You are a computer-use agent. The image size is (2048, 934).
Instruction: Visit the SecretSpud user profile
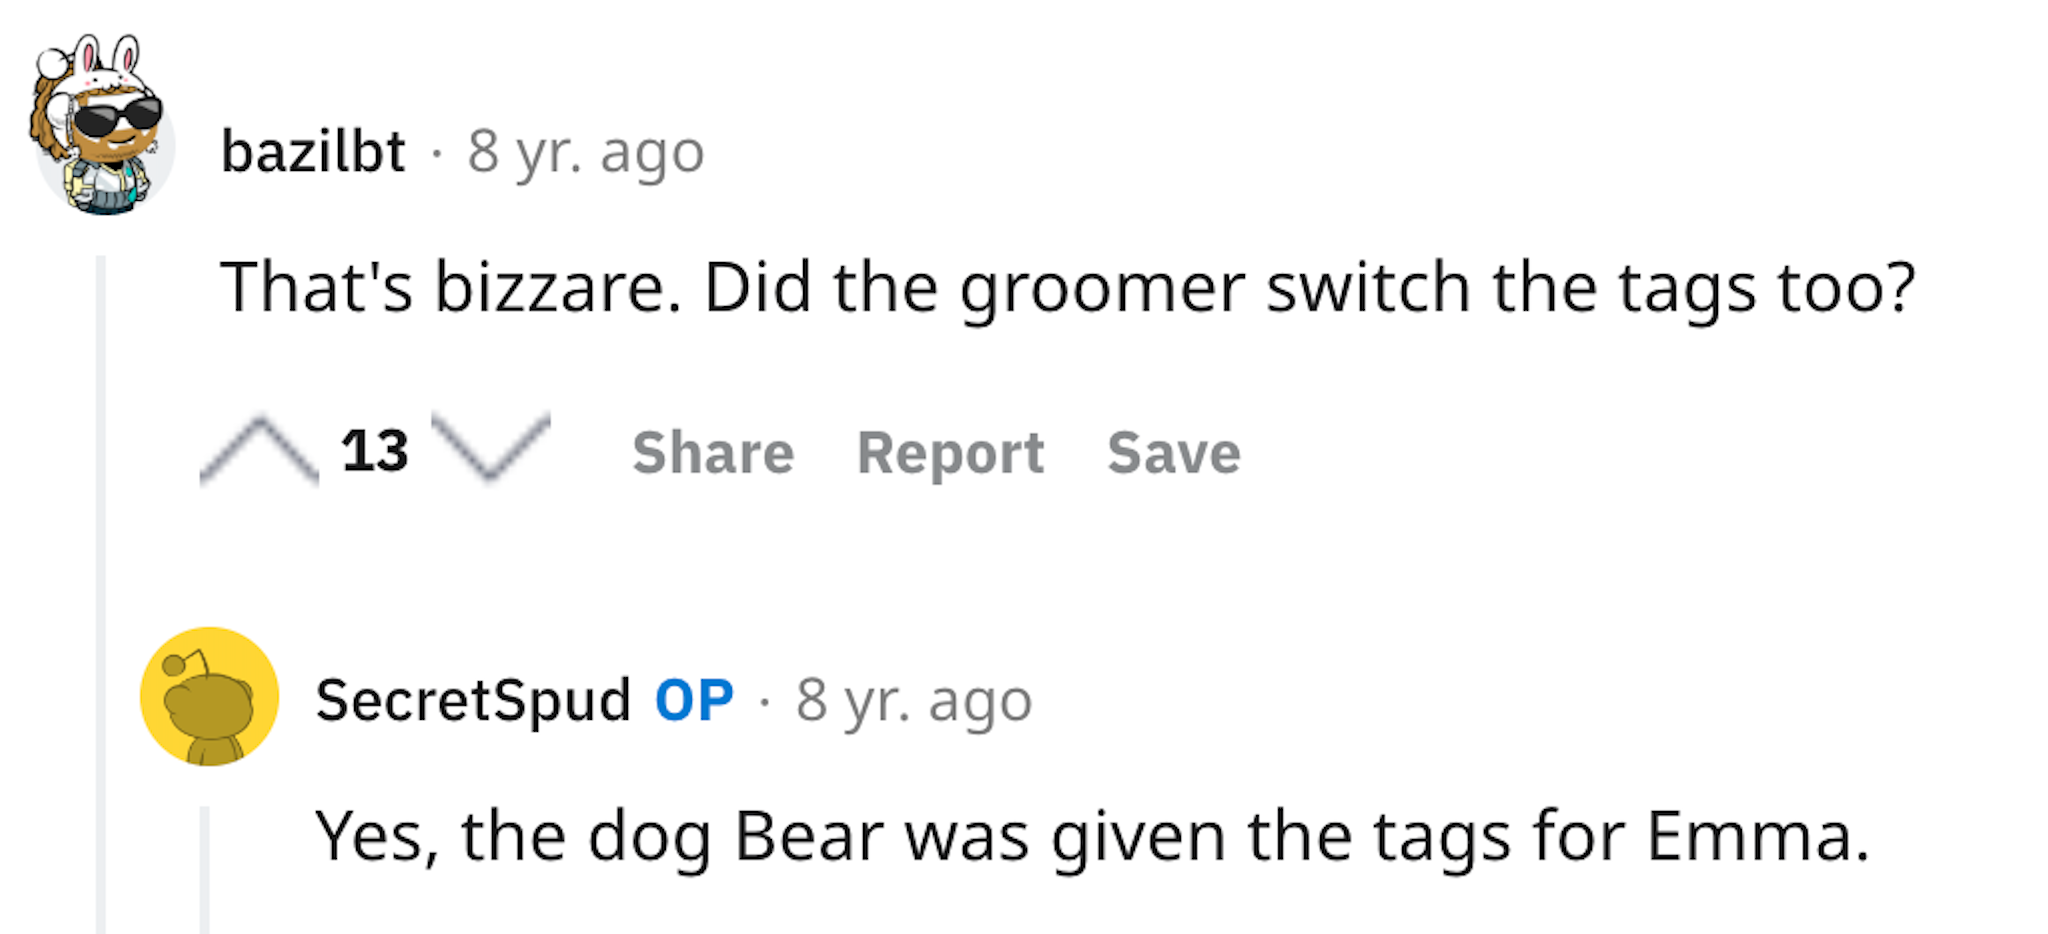click(x=473, y=700)
